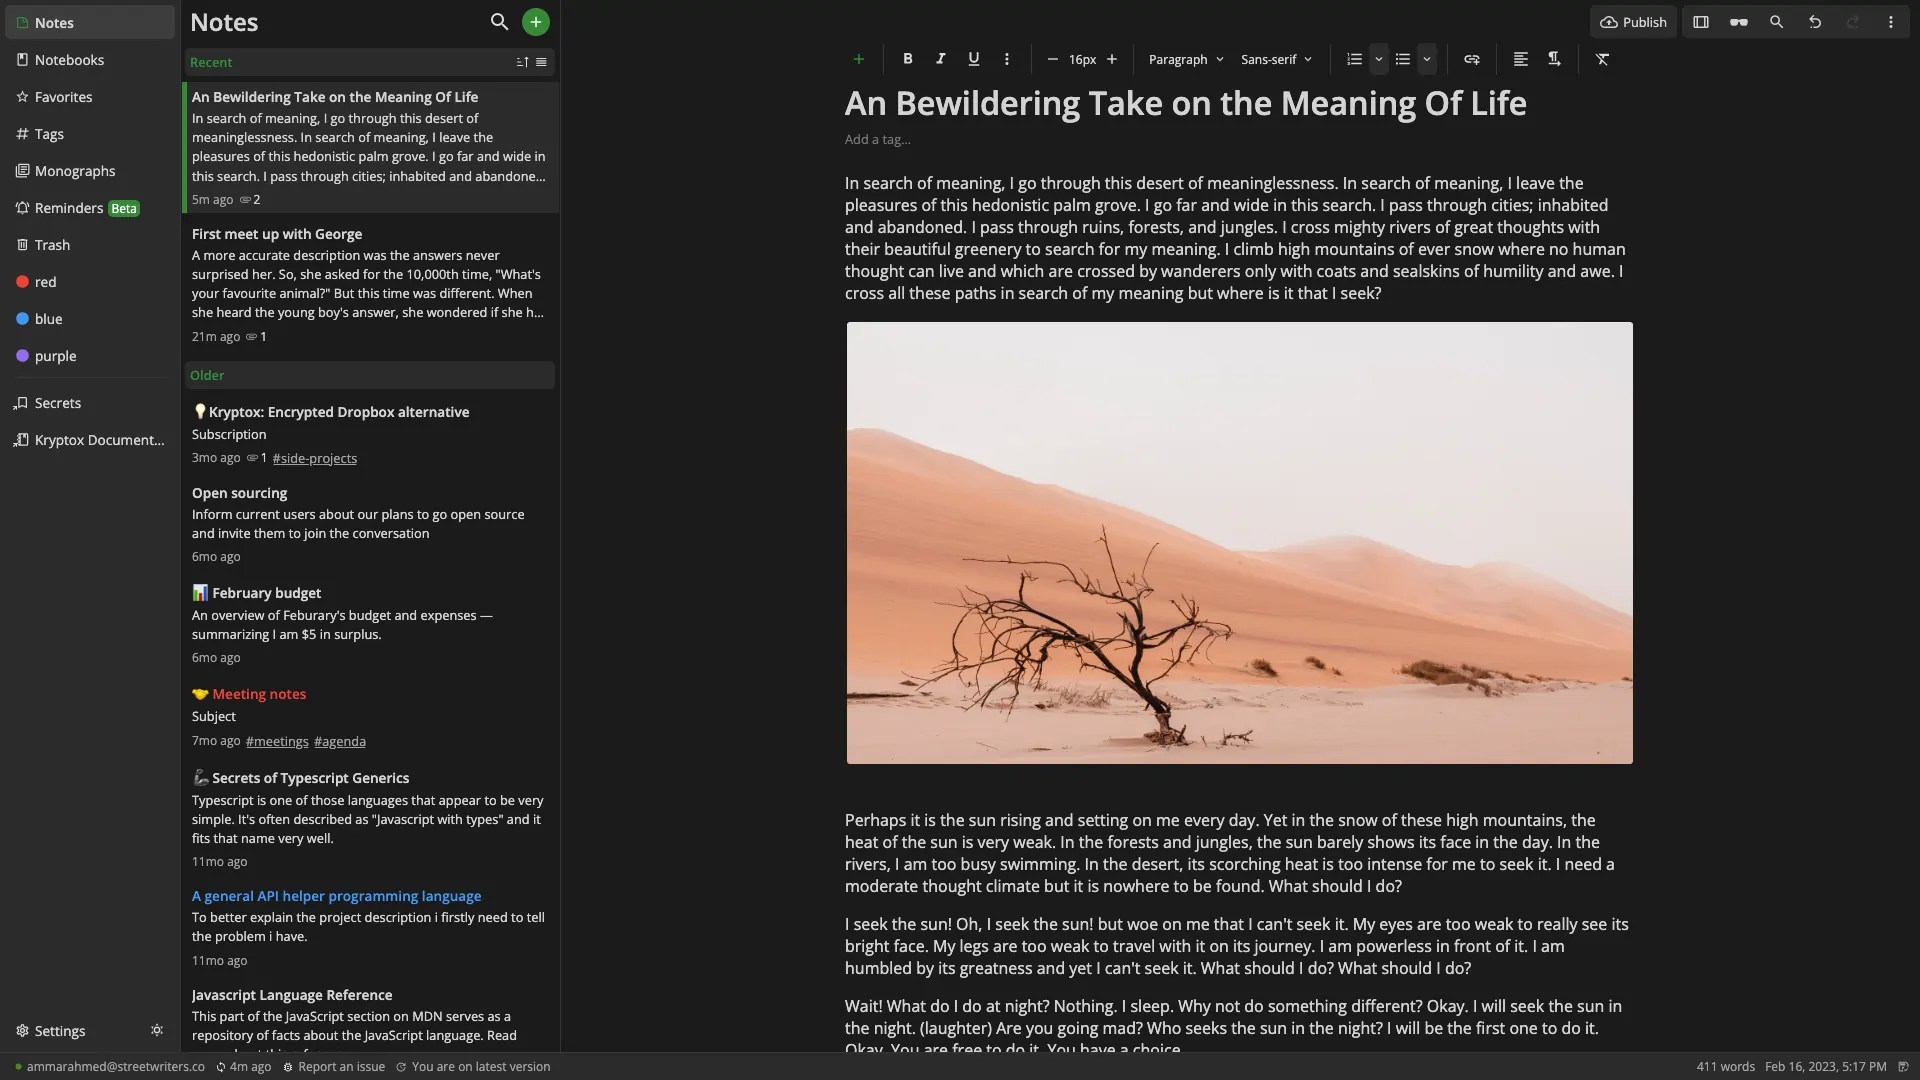Click the #side-projects tag link
The image size is (1920, 1080).
(314, 458)
